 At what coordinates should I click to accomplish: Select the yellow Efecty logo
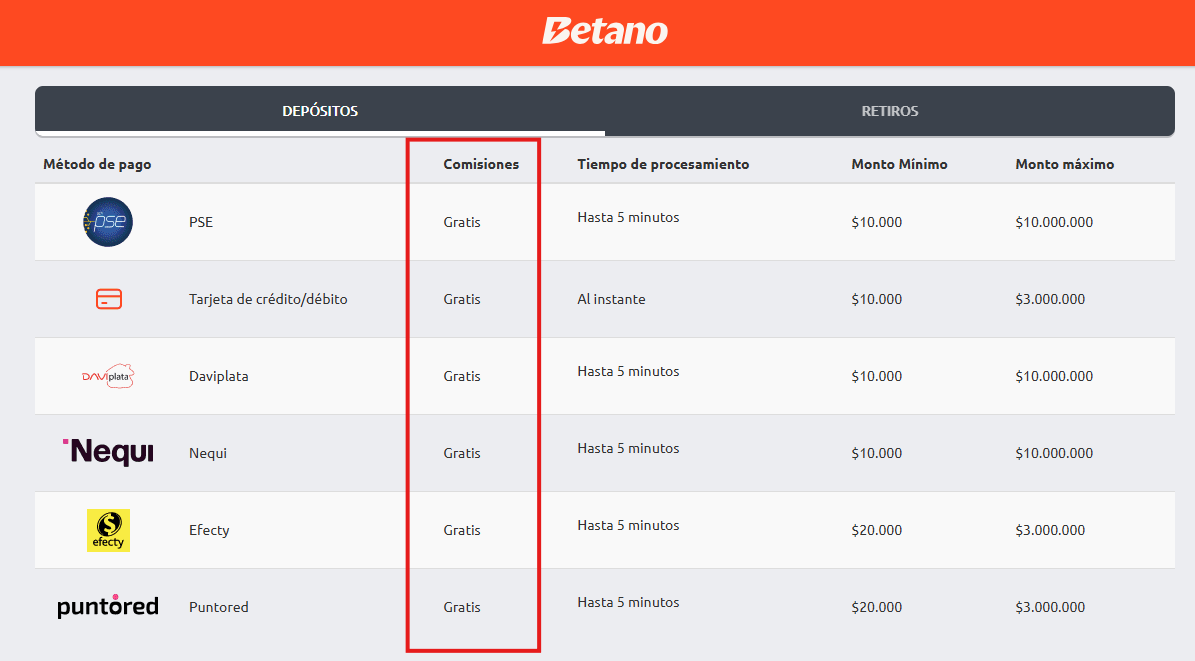(108, 530)
